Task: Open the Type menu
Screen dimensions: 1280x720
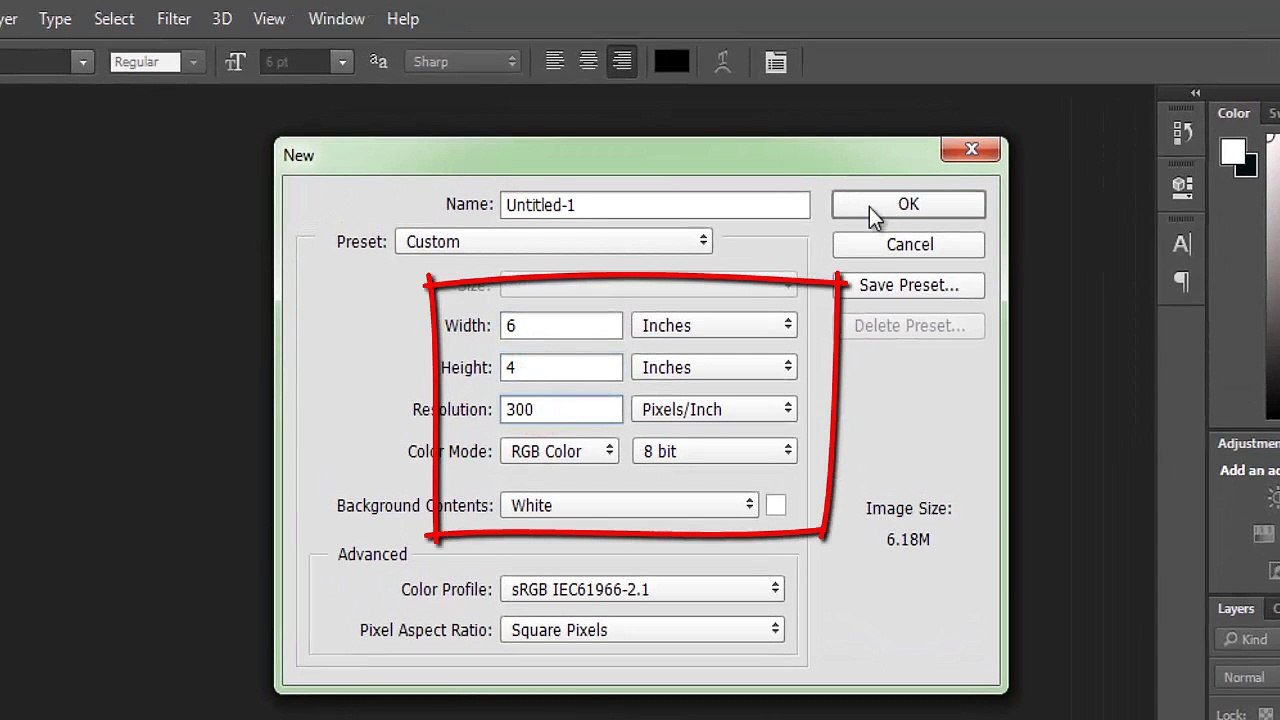Action: click(x=55, y=19)
